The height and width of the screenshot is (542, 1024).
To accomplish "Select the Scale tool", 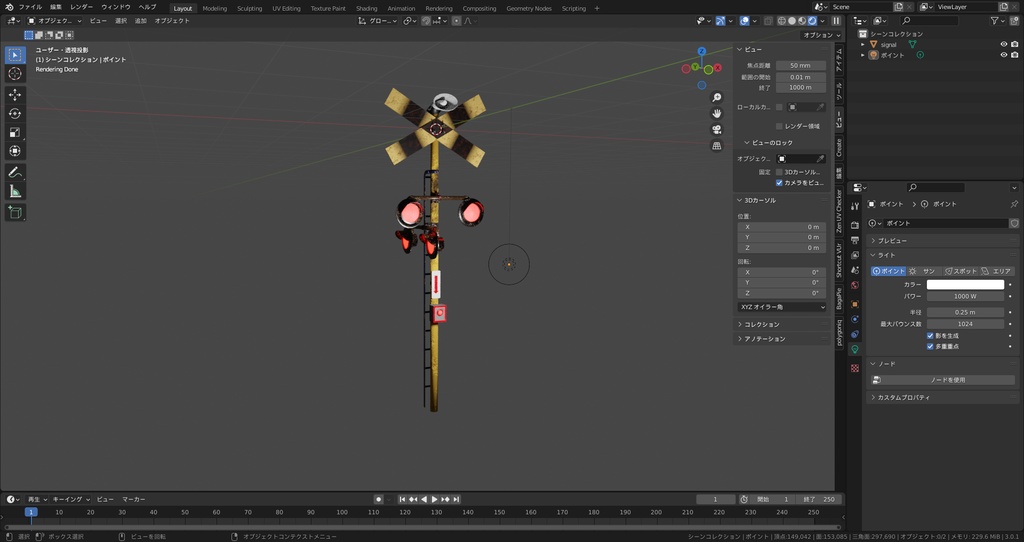I will click(x=15, y=133).
